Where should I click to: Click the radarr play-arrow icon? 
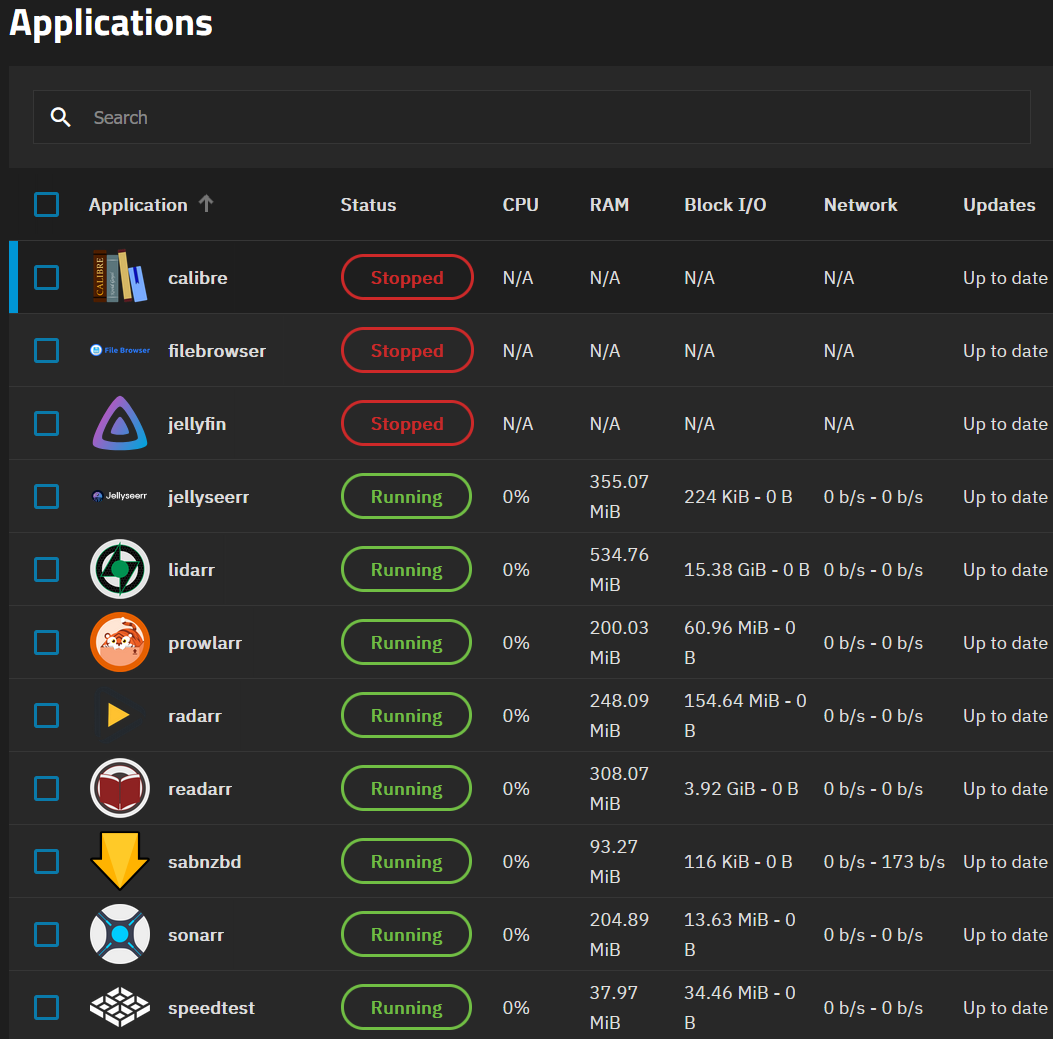119,715
